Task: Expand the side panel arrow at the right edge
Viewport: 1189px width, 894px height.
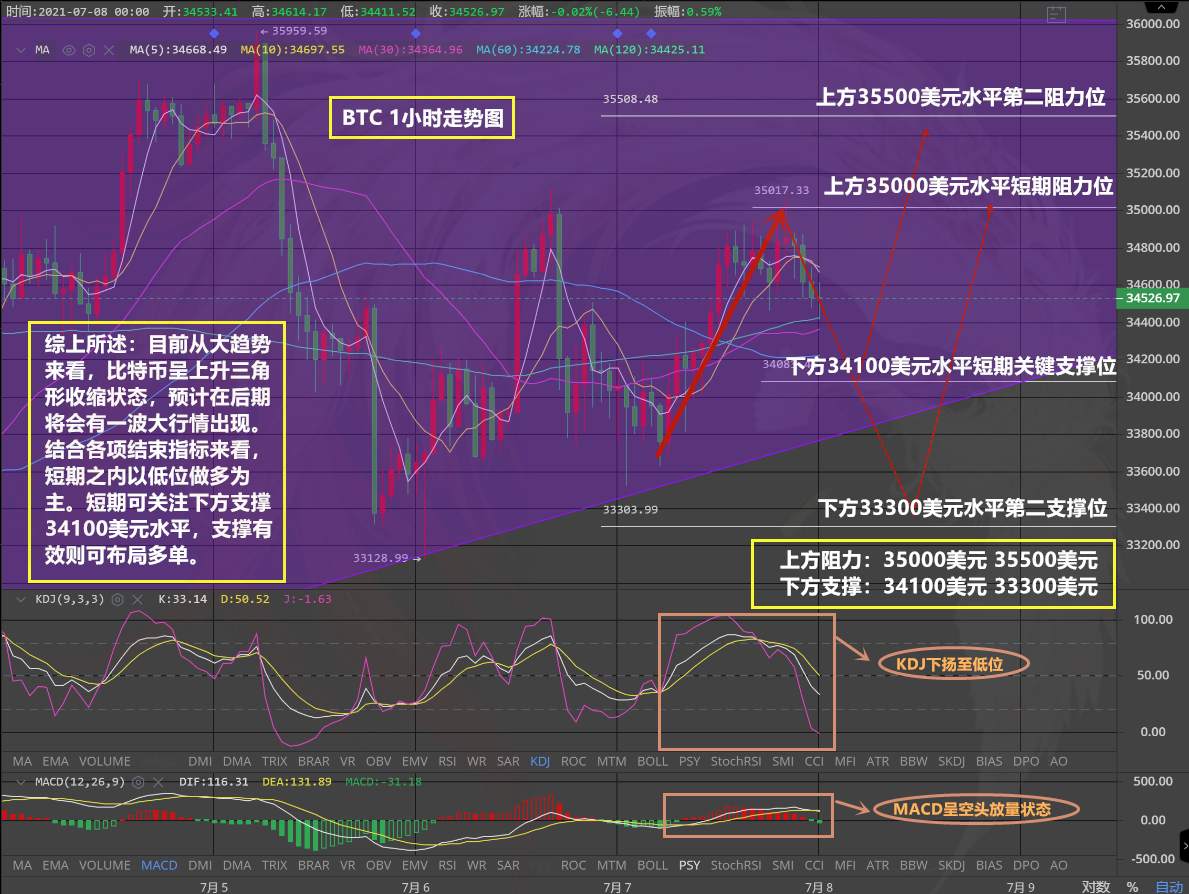Action: click(x=1184, y=845)
